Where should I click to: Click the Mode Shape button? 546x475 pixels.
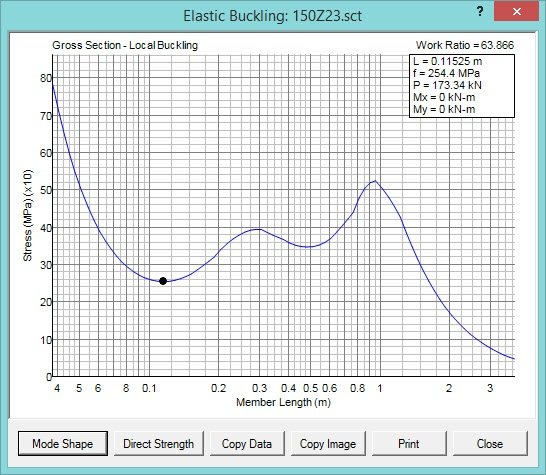tap(63, 443)
